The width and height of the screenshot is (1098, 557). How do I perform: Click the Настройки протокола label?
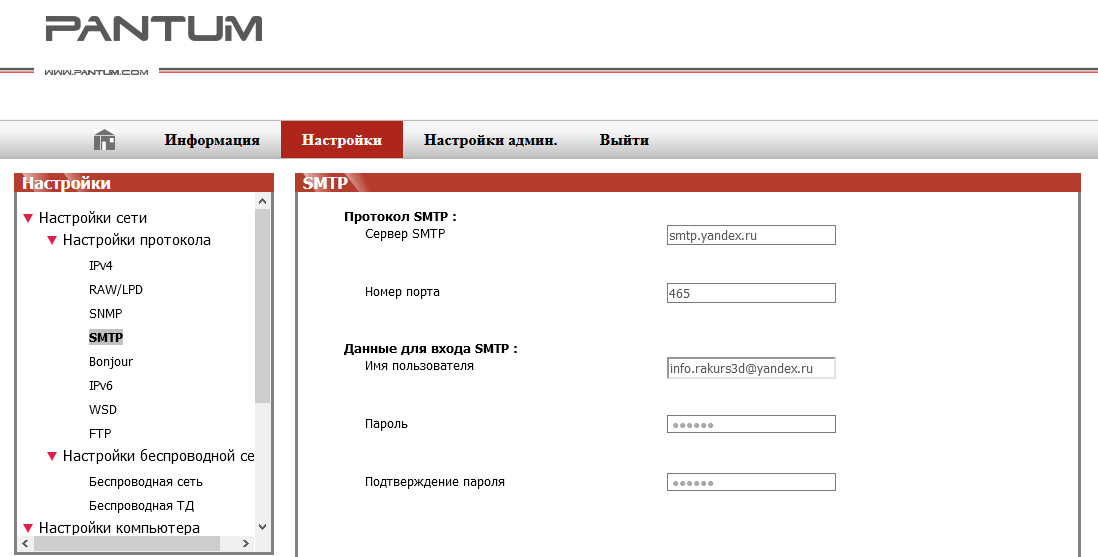137,240
